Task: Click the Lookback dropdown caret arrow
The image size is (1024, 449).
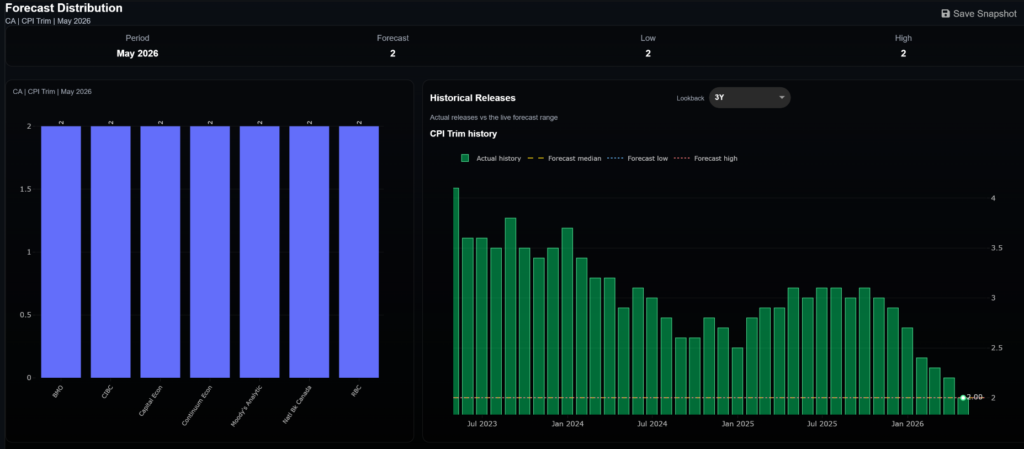Action: (782, 98)
